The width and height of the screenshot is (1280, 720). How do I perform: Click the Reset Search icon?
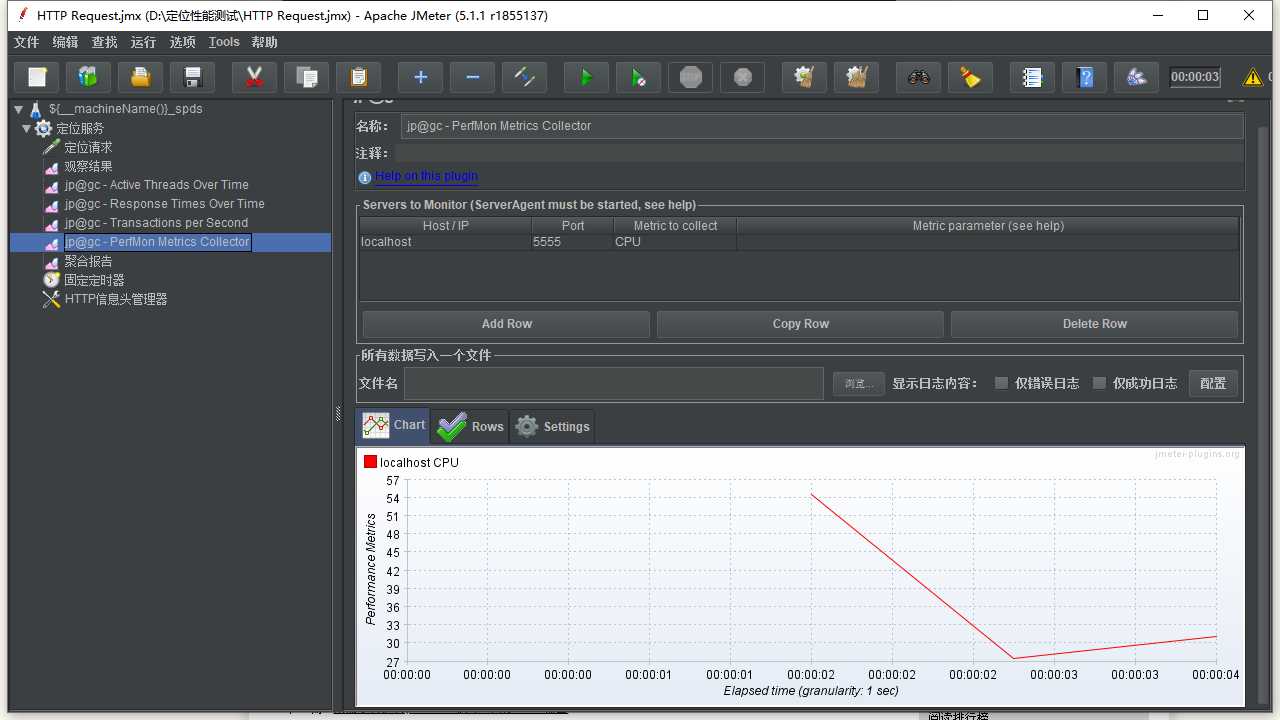pyautogui.click(x=970, y=77)
